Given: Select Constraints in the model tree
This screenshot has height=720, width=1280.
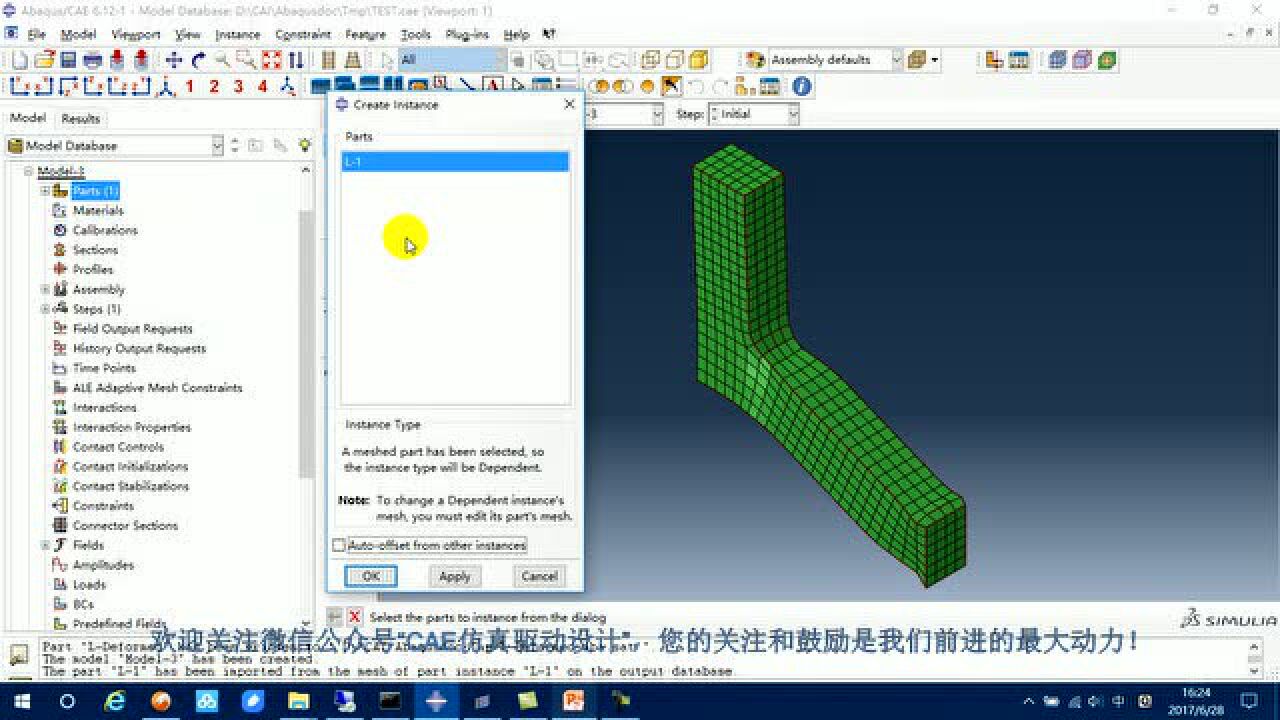Looking at the screenshot, I should (x=103, y=506).
